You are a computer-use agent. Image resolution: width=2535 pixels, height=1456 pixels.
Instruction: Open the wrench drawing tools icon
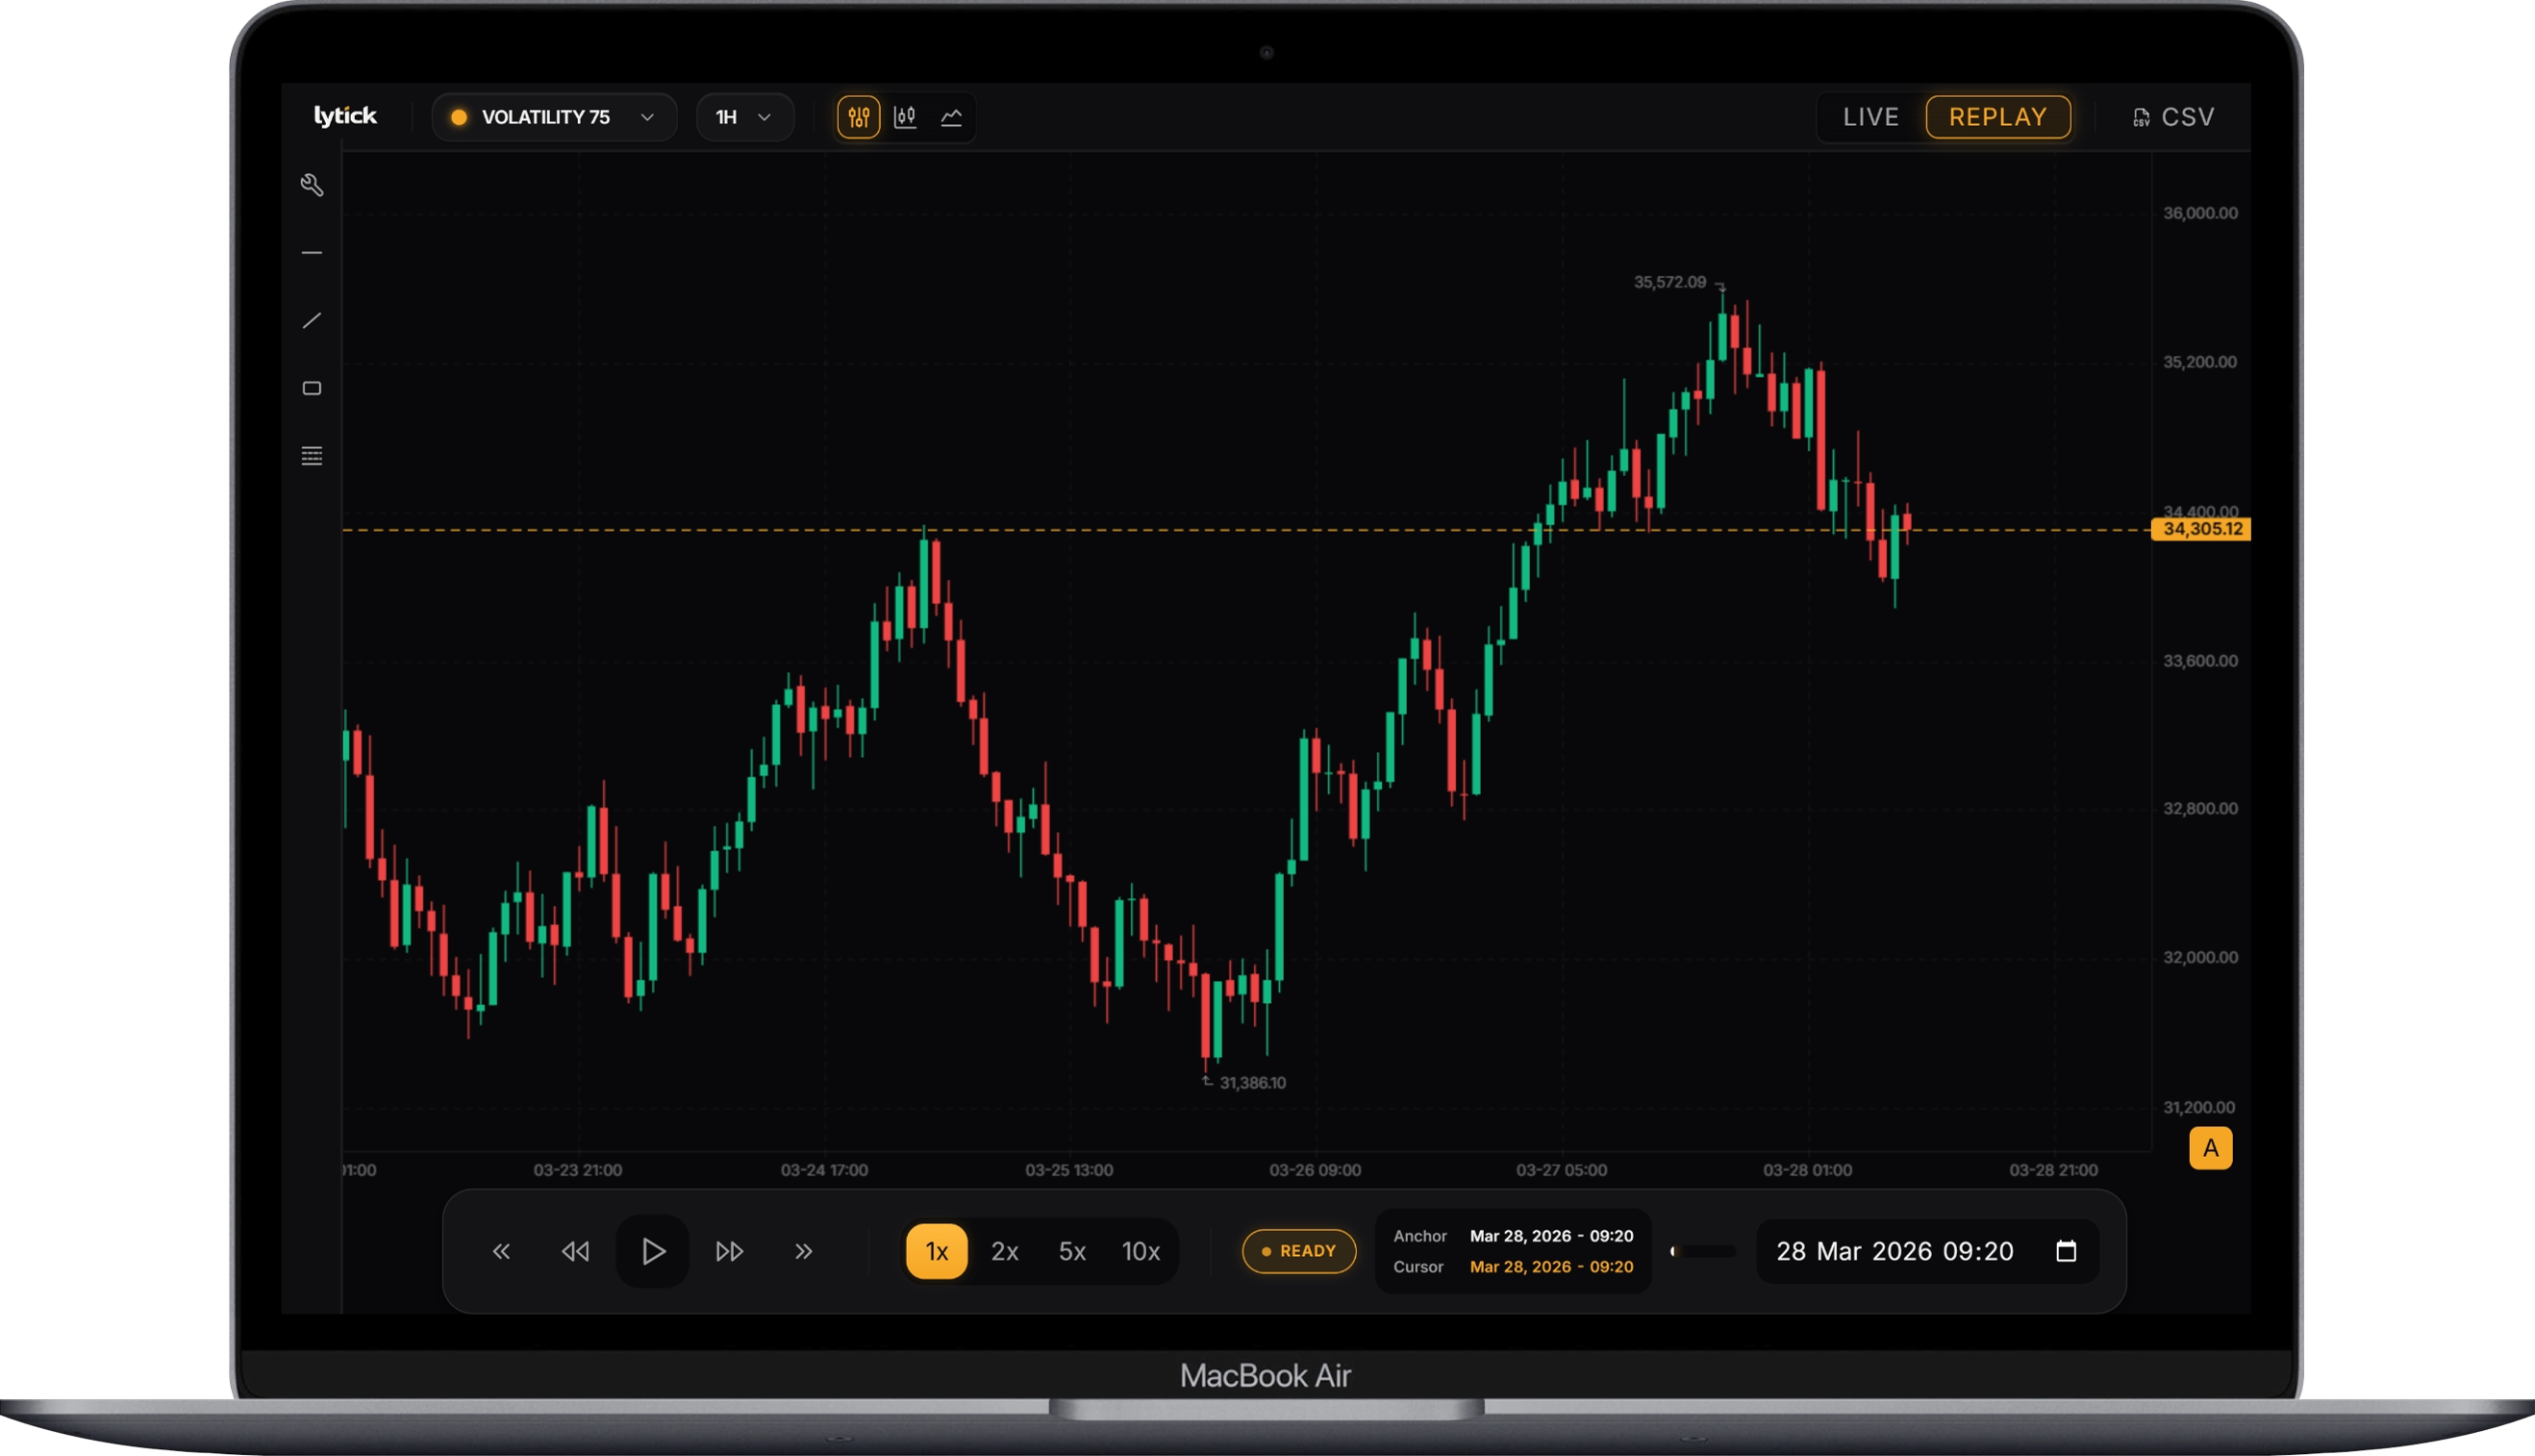[312, 185]
